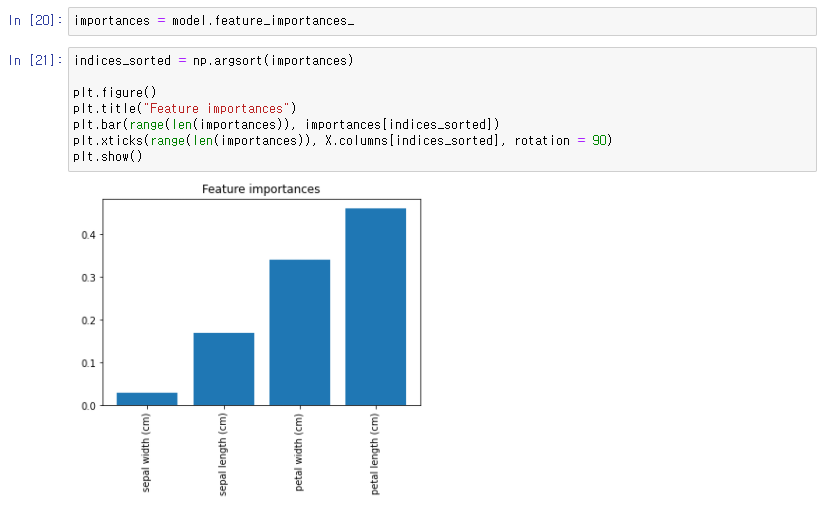Viewport: 826px width, 509px height.
Task: Click the petal length (cm) bar
Action: pos(376,307)
